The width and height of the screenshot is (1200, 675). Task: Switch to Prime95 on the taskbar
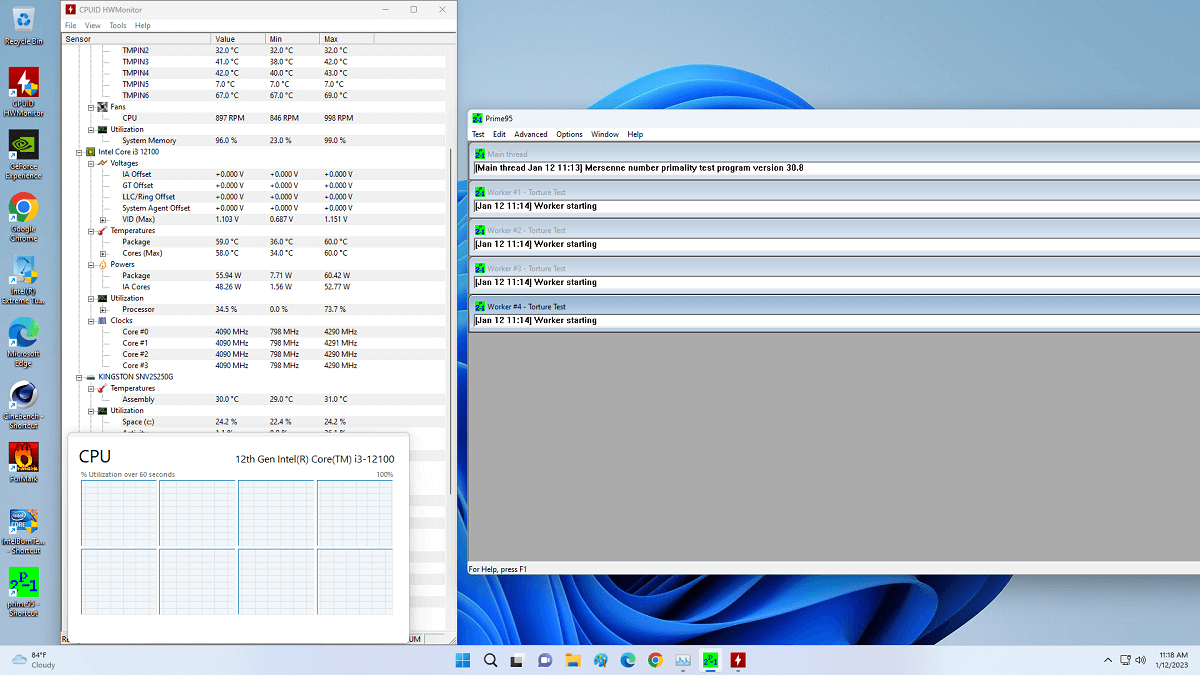[x=710, y=660]
